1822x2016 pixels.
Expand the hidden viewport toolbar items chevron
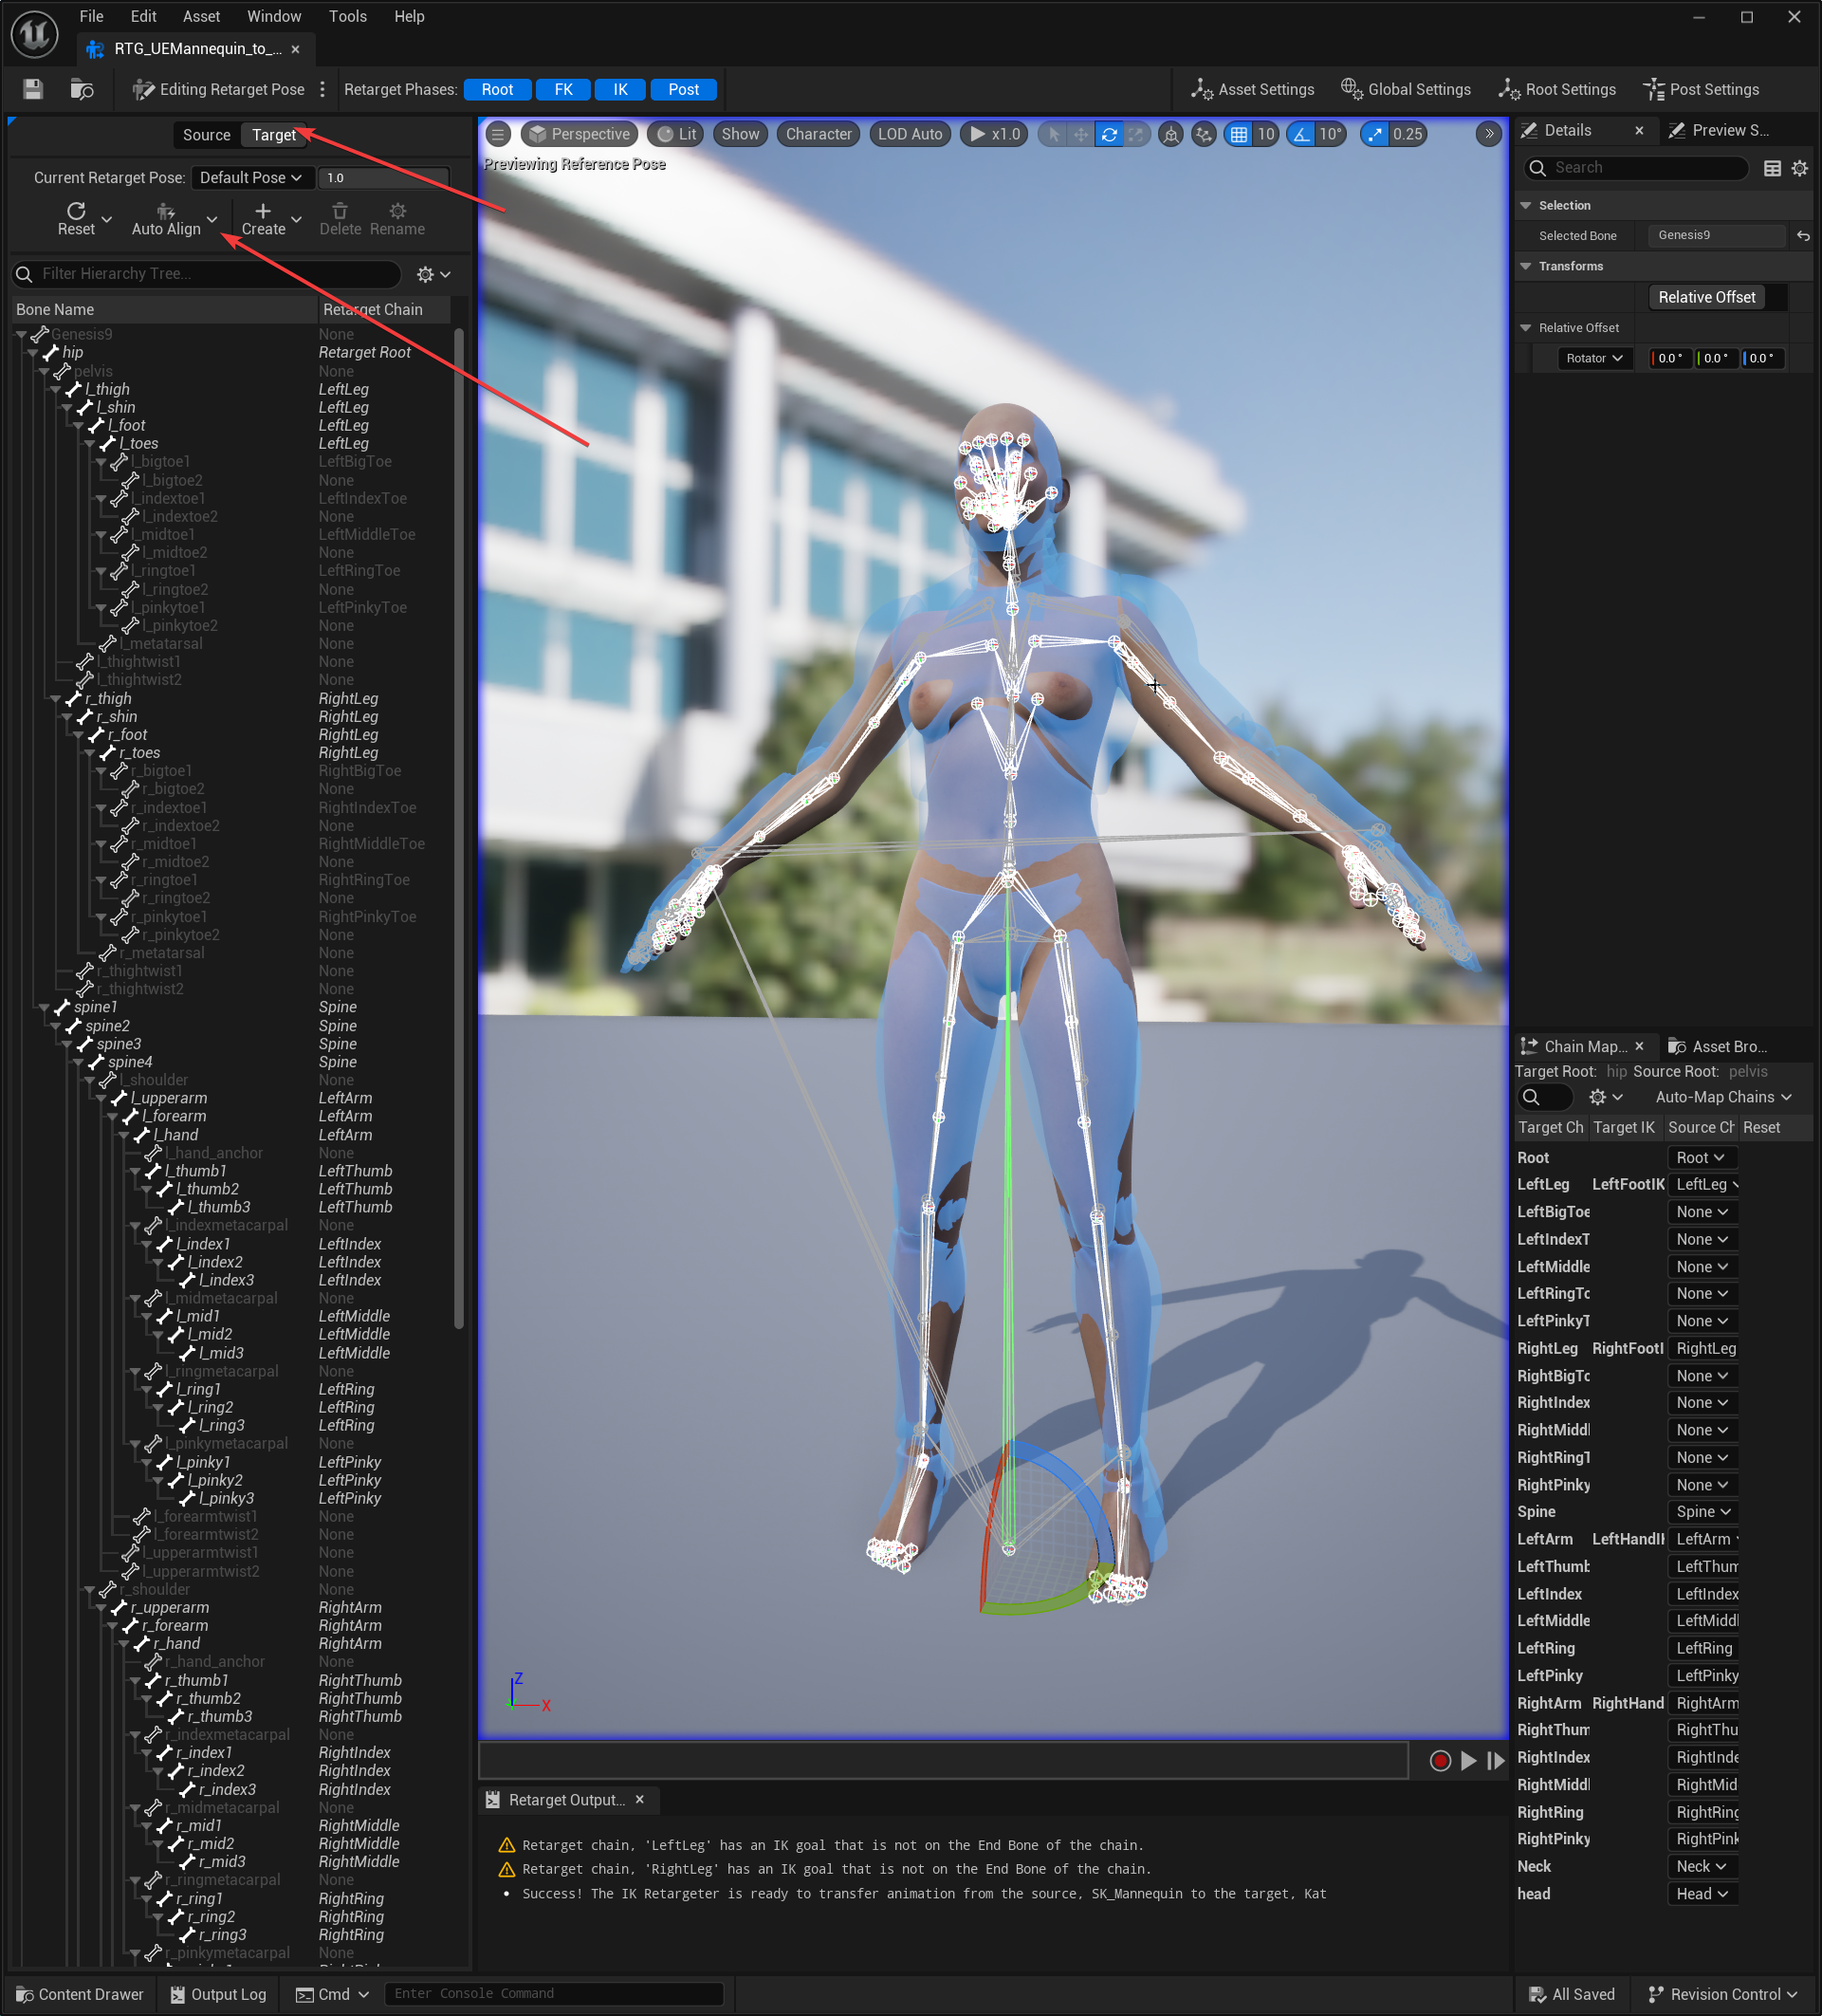(x=1489, y=134)
